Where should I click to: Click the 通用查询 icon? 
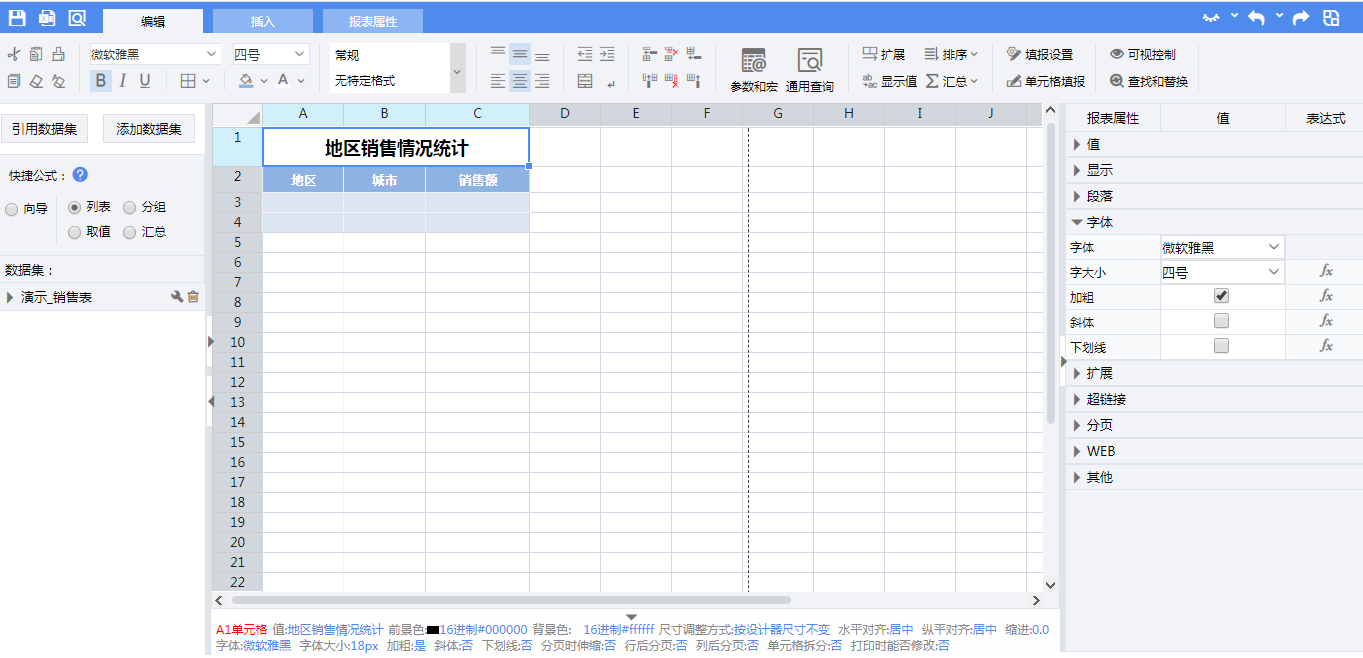pos(809,69)
